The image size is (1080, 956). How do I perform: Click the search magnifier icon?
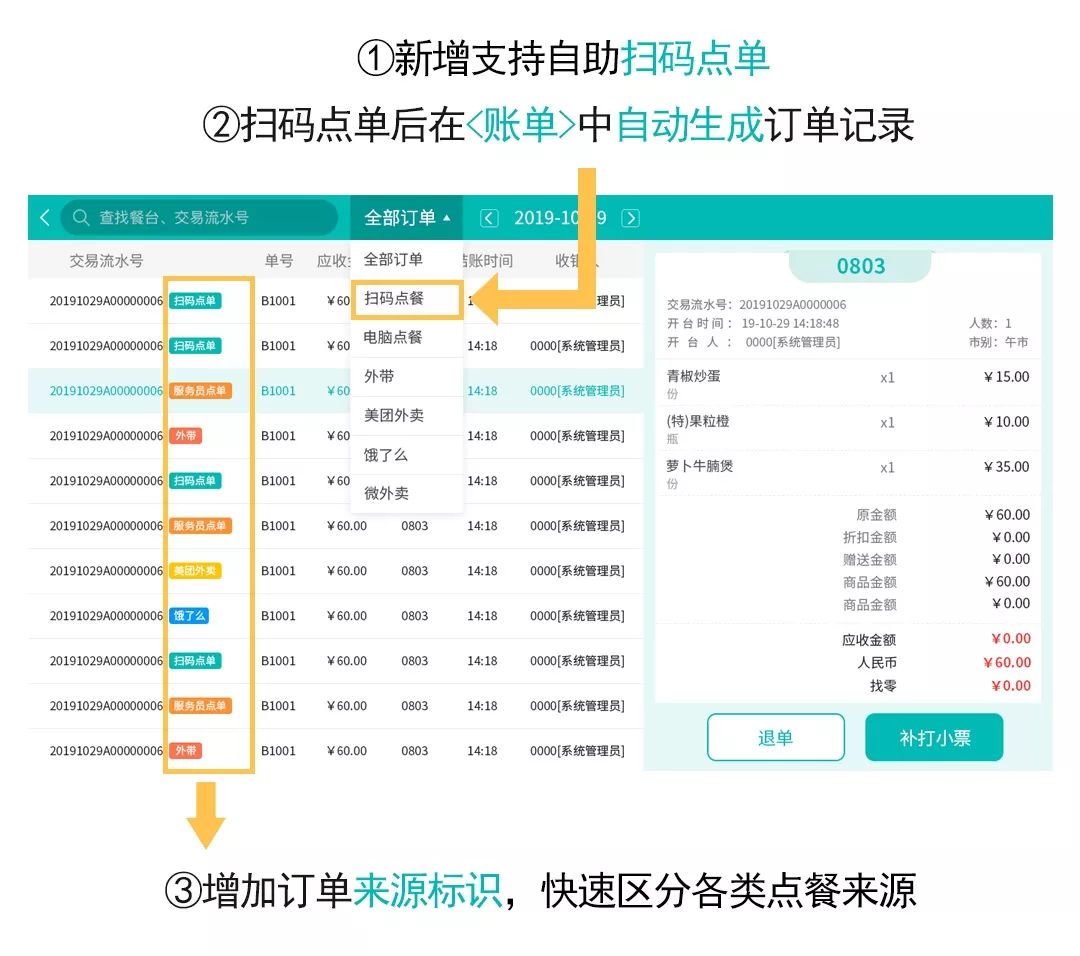81,218
